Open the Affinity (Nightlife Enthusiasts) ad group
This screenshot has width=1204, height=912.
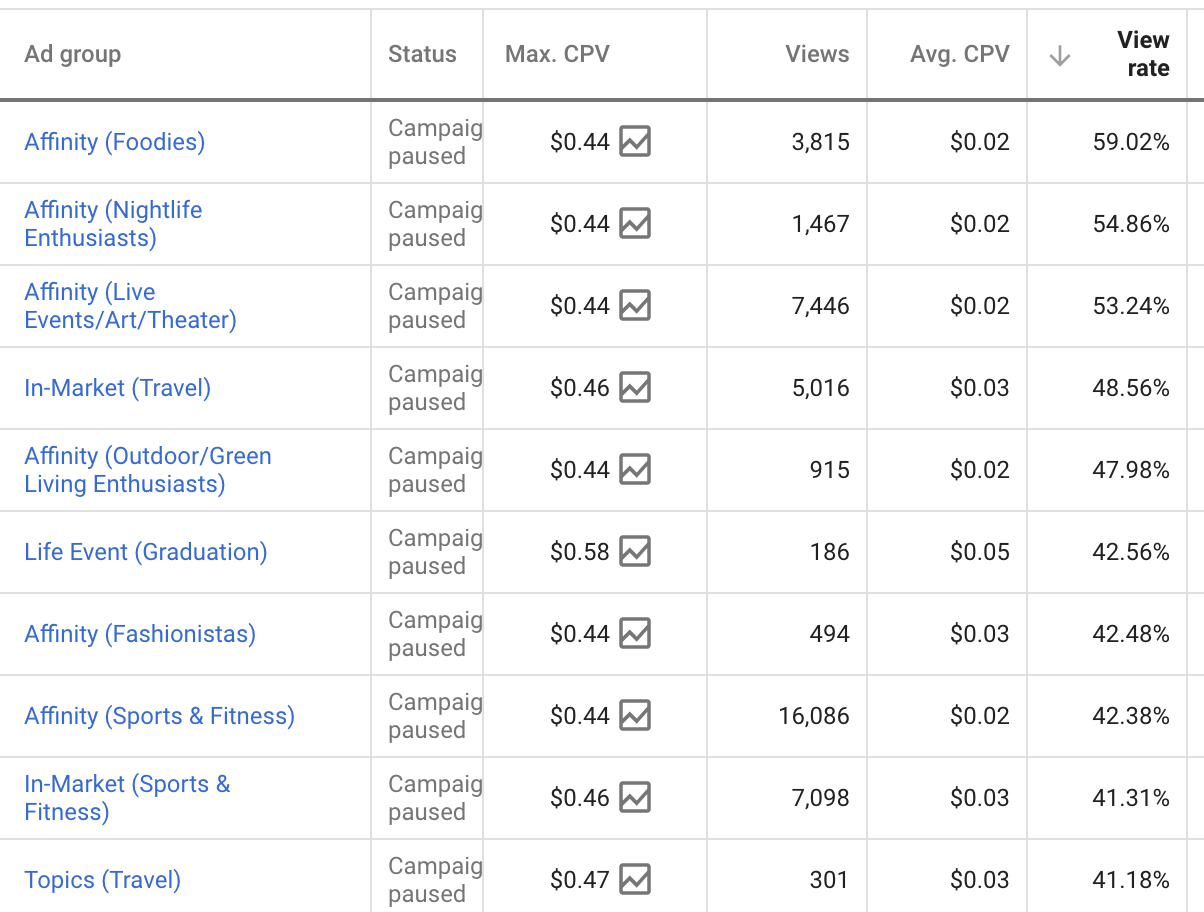click(x=113, y=224)
